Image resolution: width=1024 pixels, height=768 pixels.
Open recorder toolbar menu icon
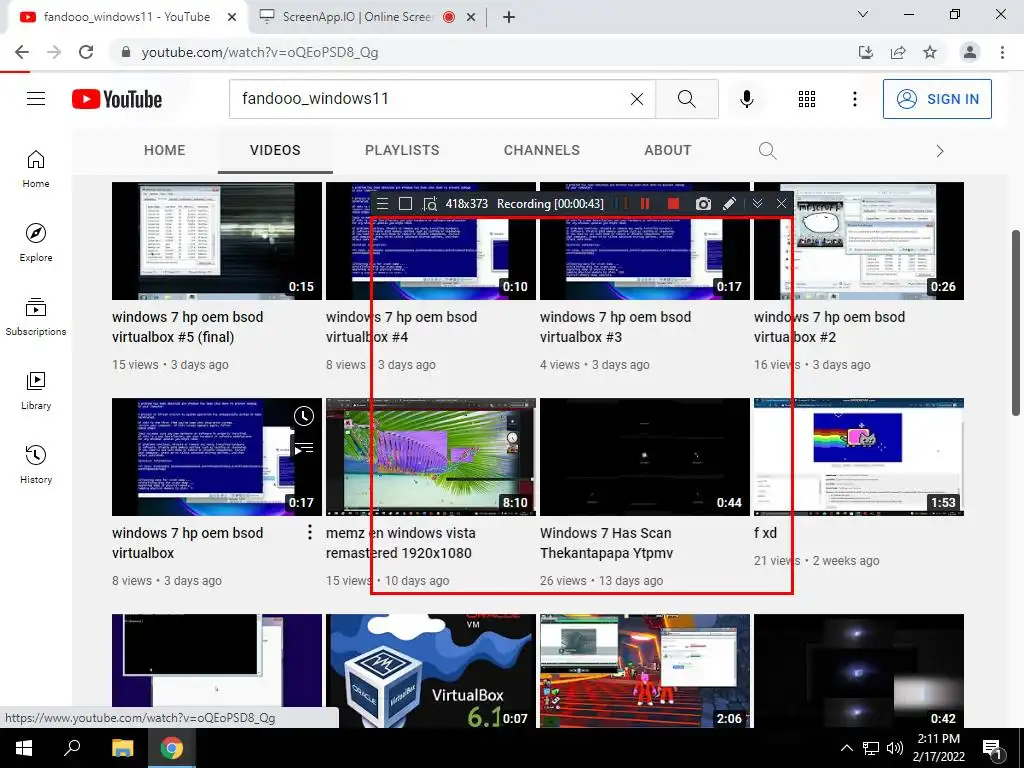[x=383, y=204]
